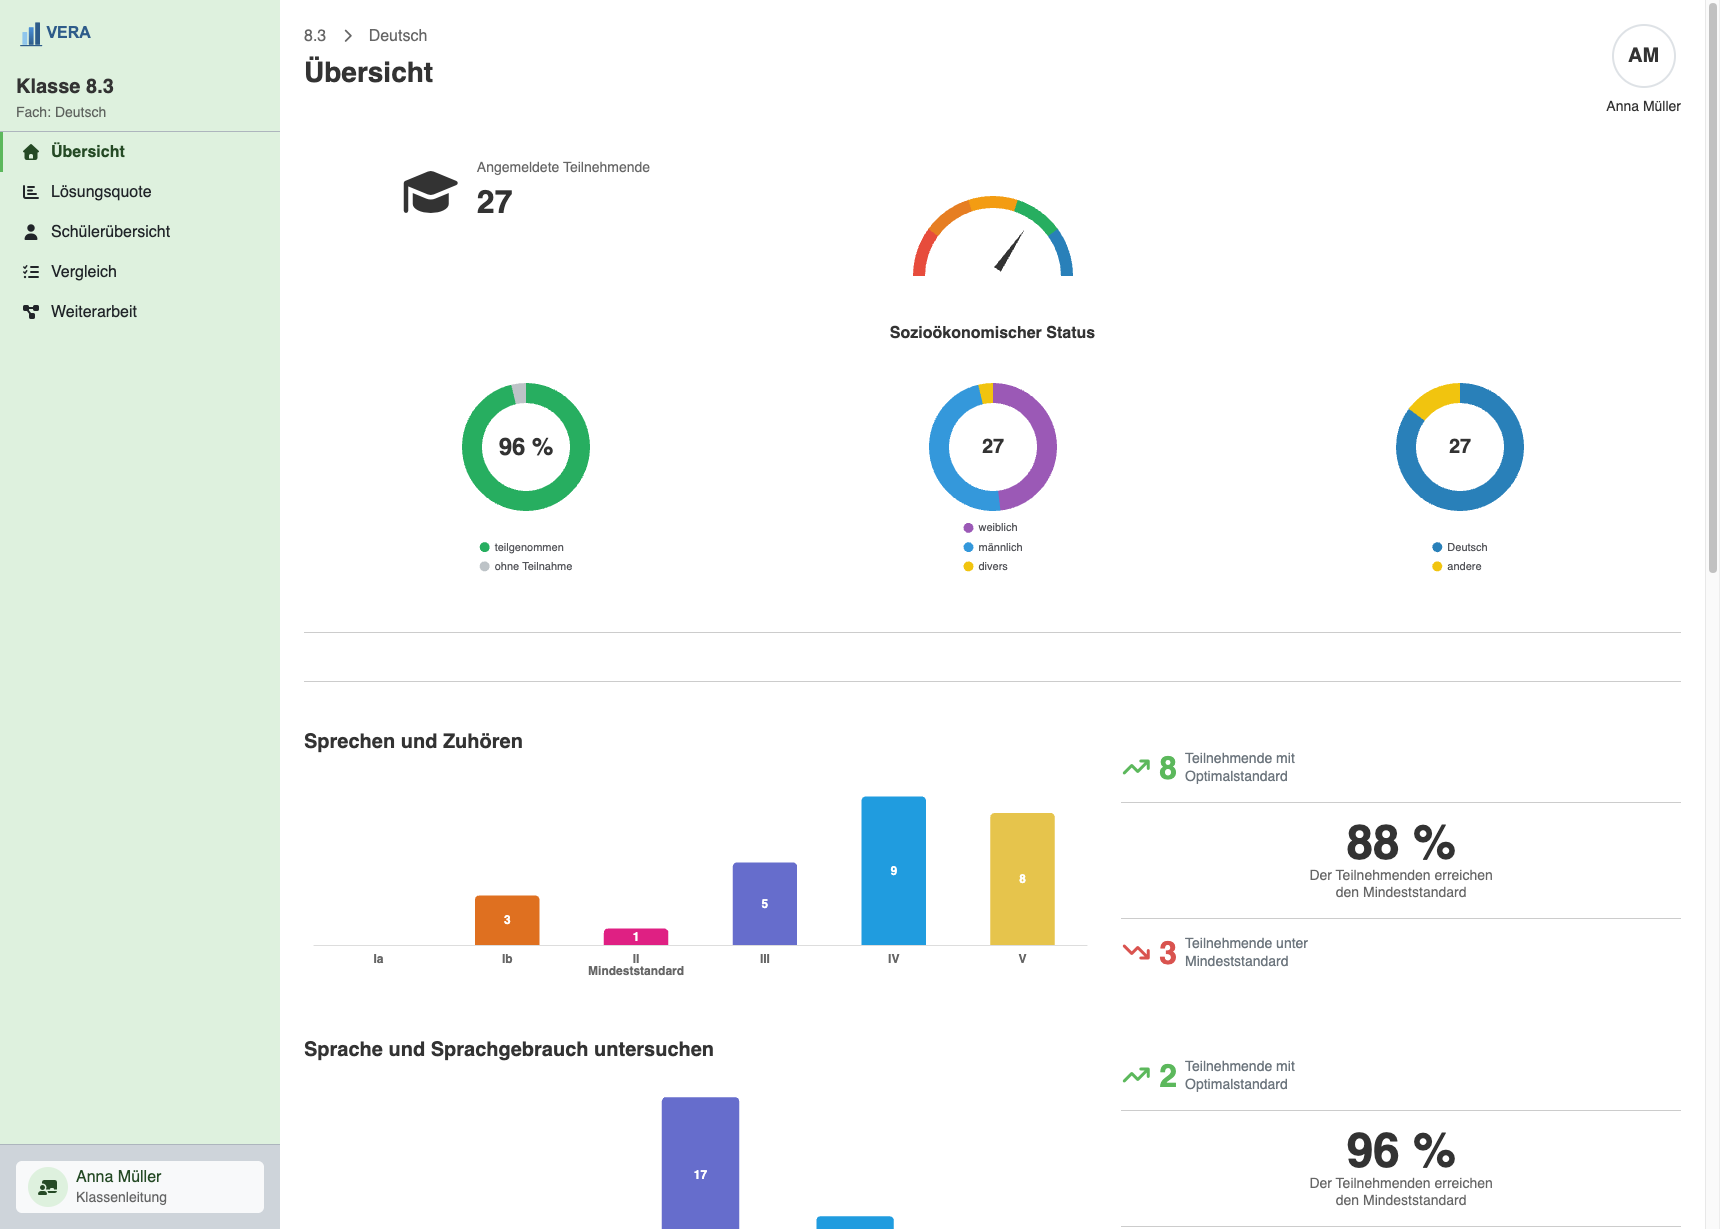Screen dimensions: 1720x1229
Task: Go to Schülerübersicht
Action: (141, 232)
